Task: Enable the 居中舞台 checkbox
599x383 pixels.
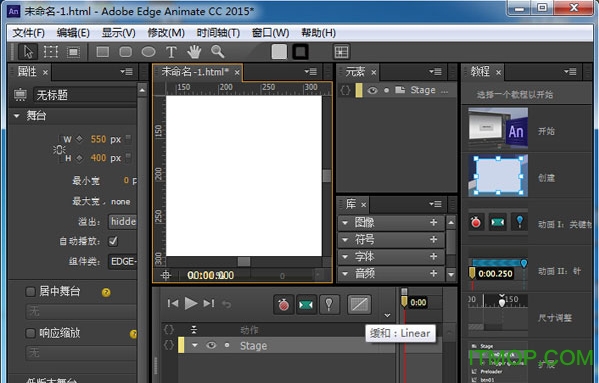Action: tap(30, 292)
